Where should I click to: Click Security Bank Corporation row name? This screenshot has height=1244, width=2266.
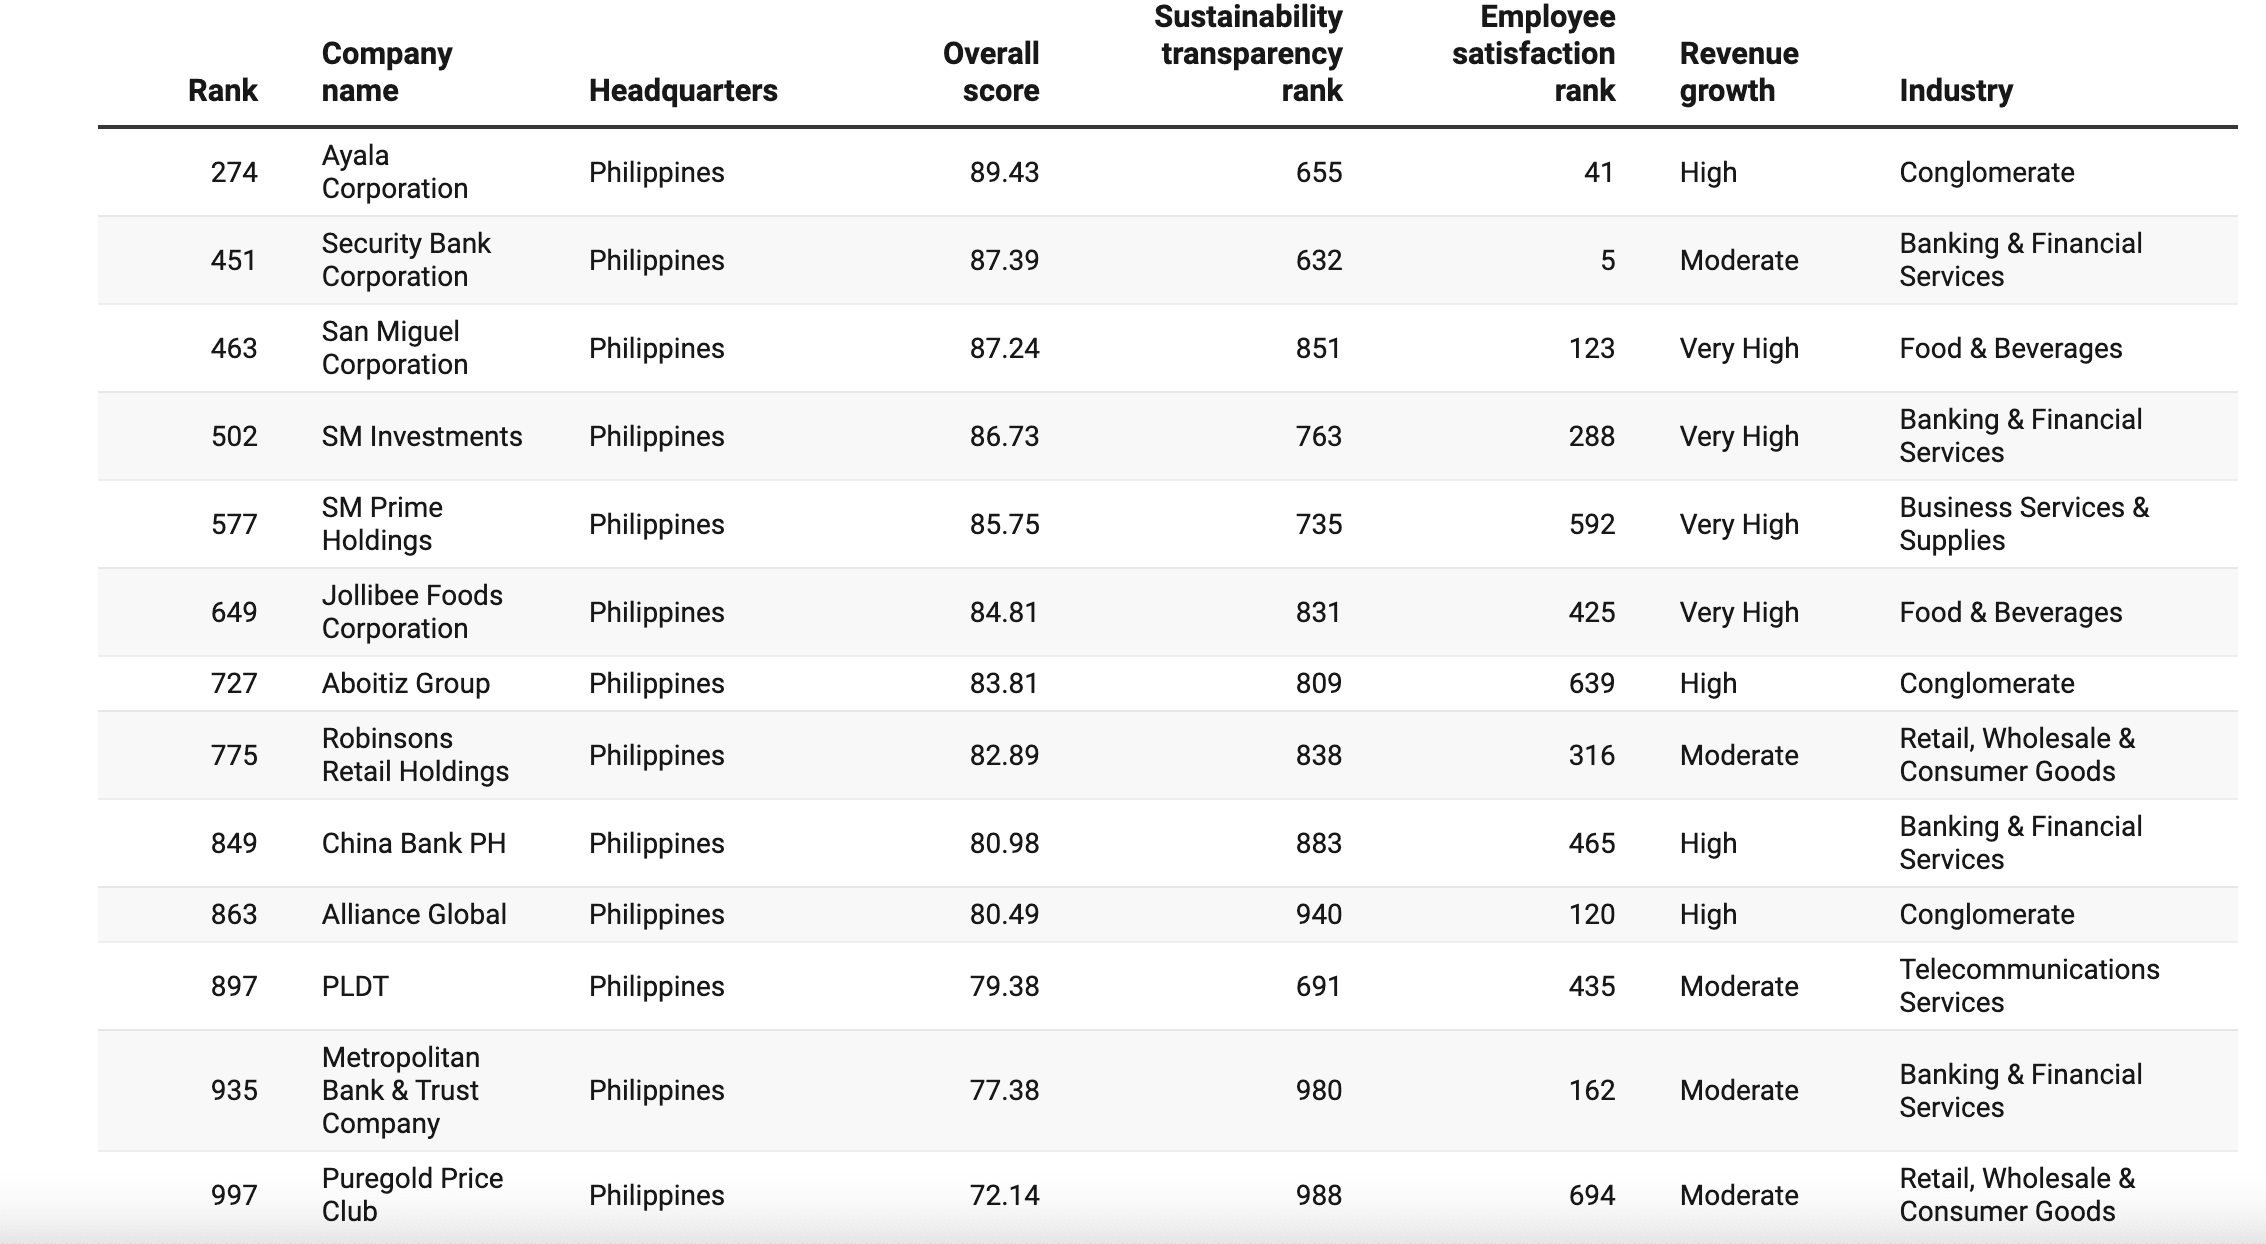click(405, 260)
